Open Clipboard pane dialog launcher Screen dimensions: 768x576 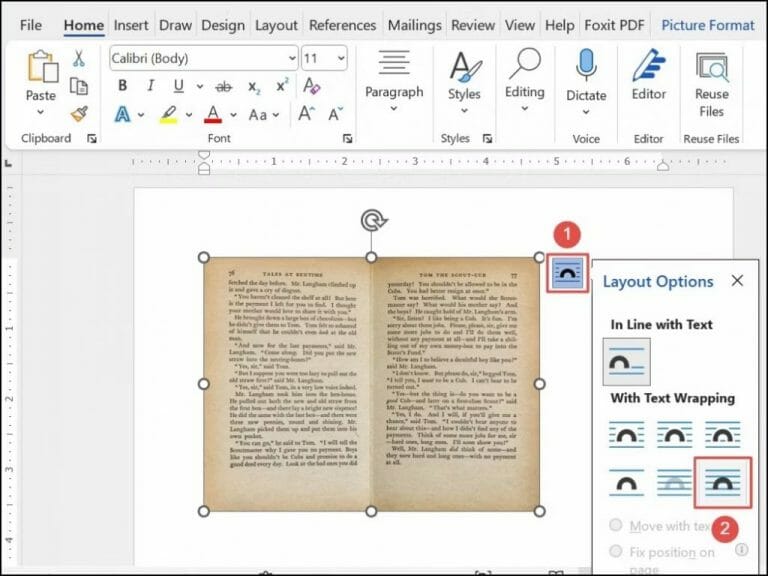[x=92, y=139]
